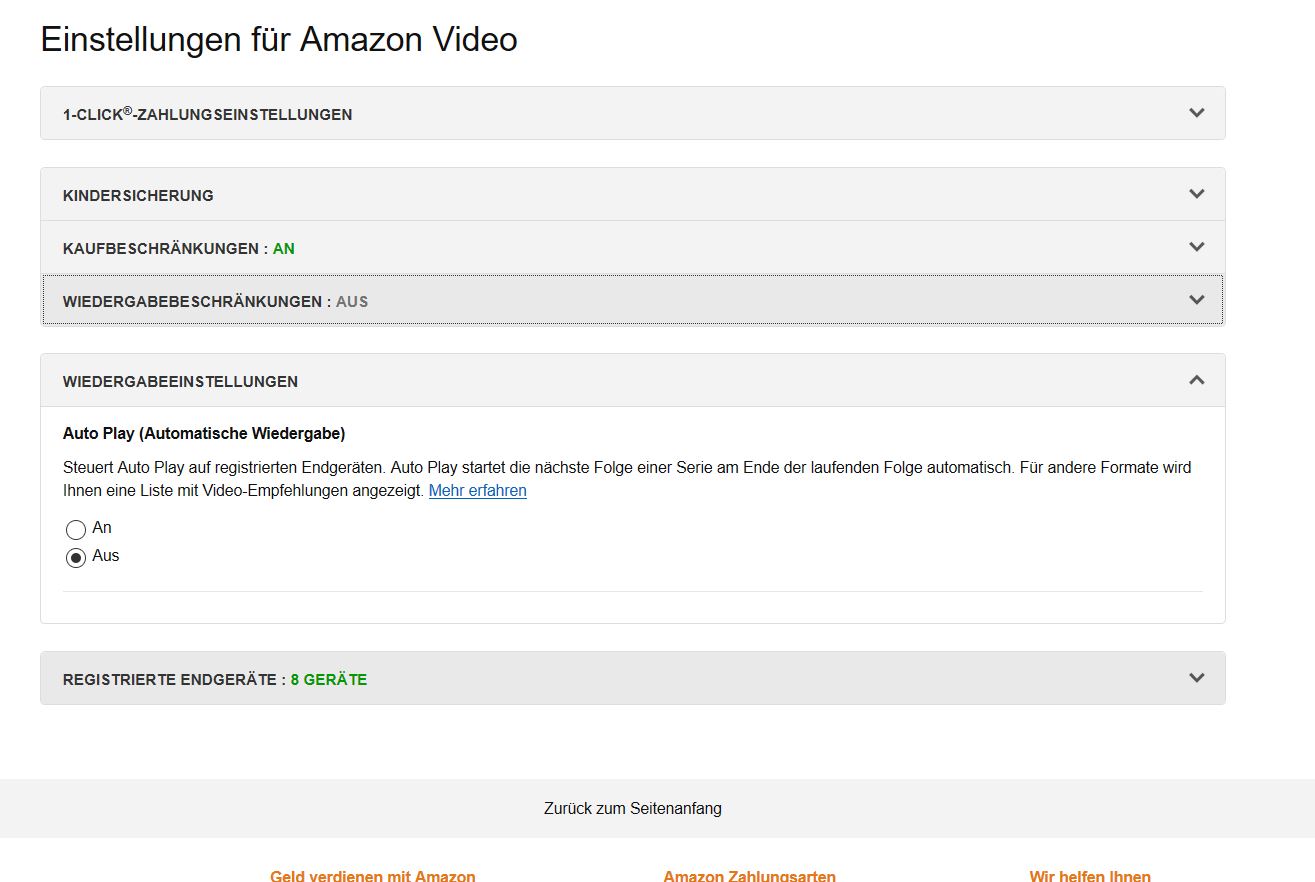Screen dimensions: 1315x882
Task: Expand the Kindersicherung chevron arrow
Action: pyautogui.click(x=1196, y=194)
